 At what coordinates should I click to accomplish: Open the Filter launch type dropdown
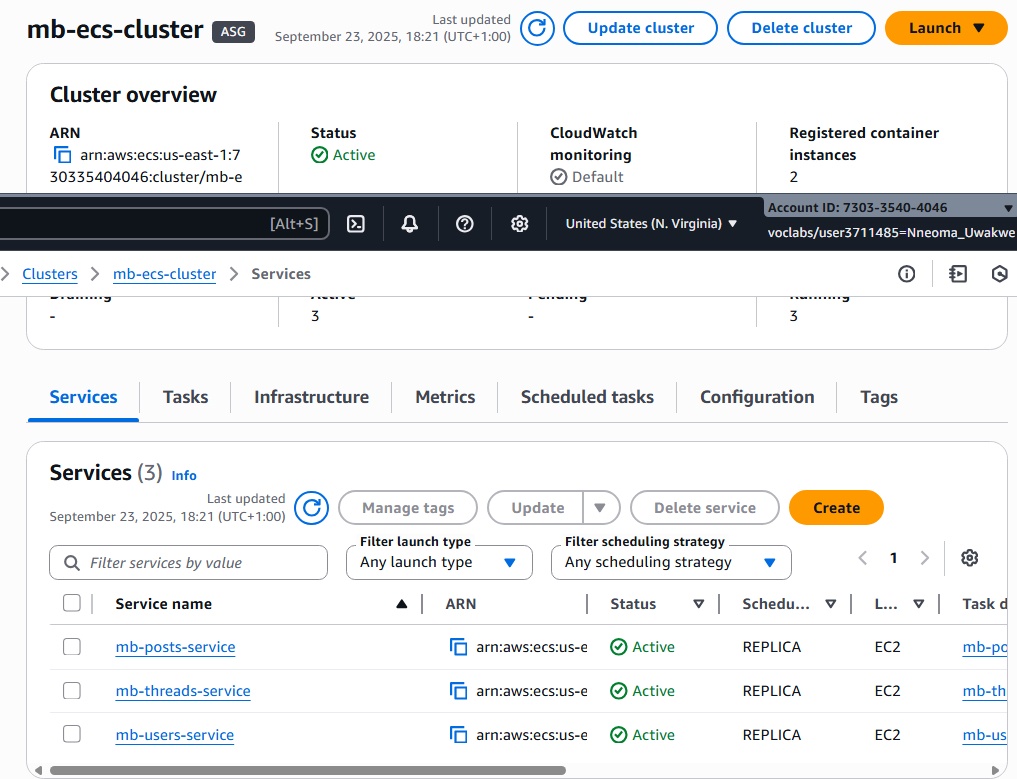click(x=439, y=562)
